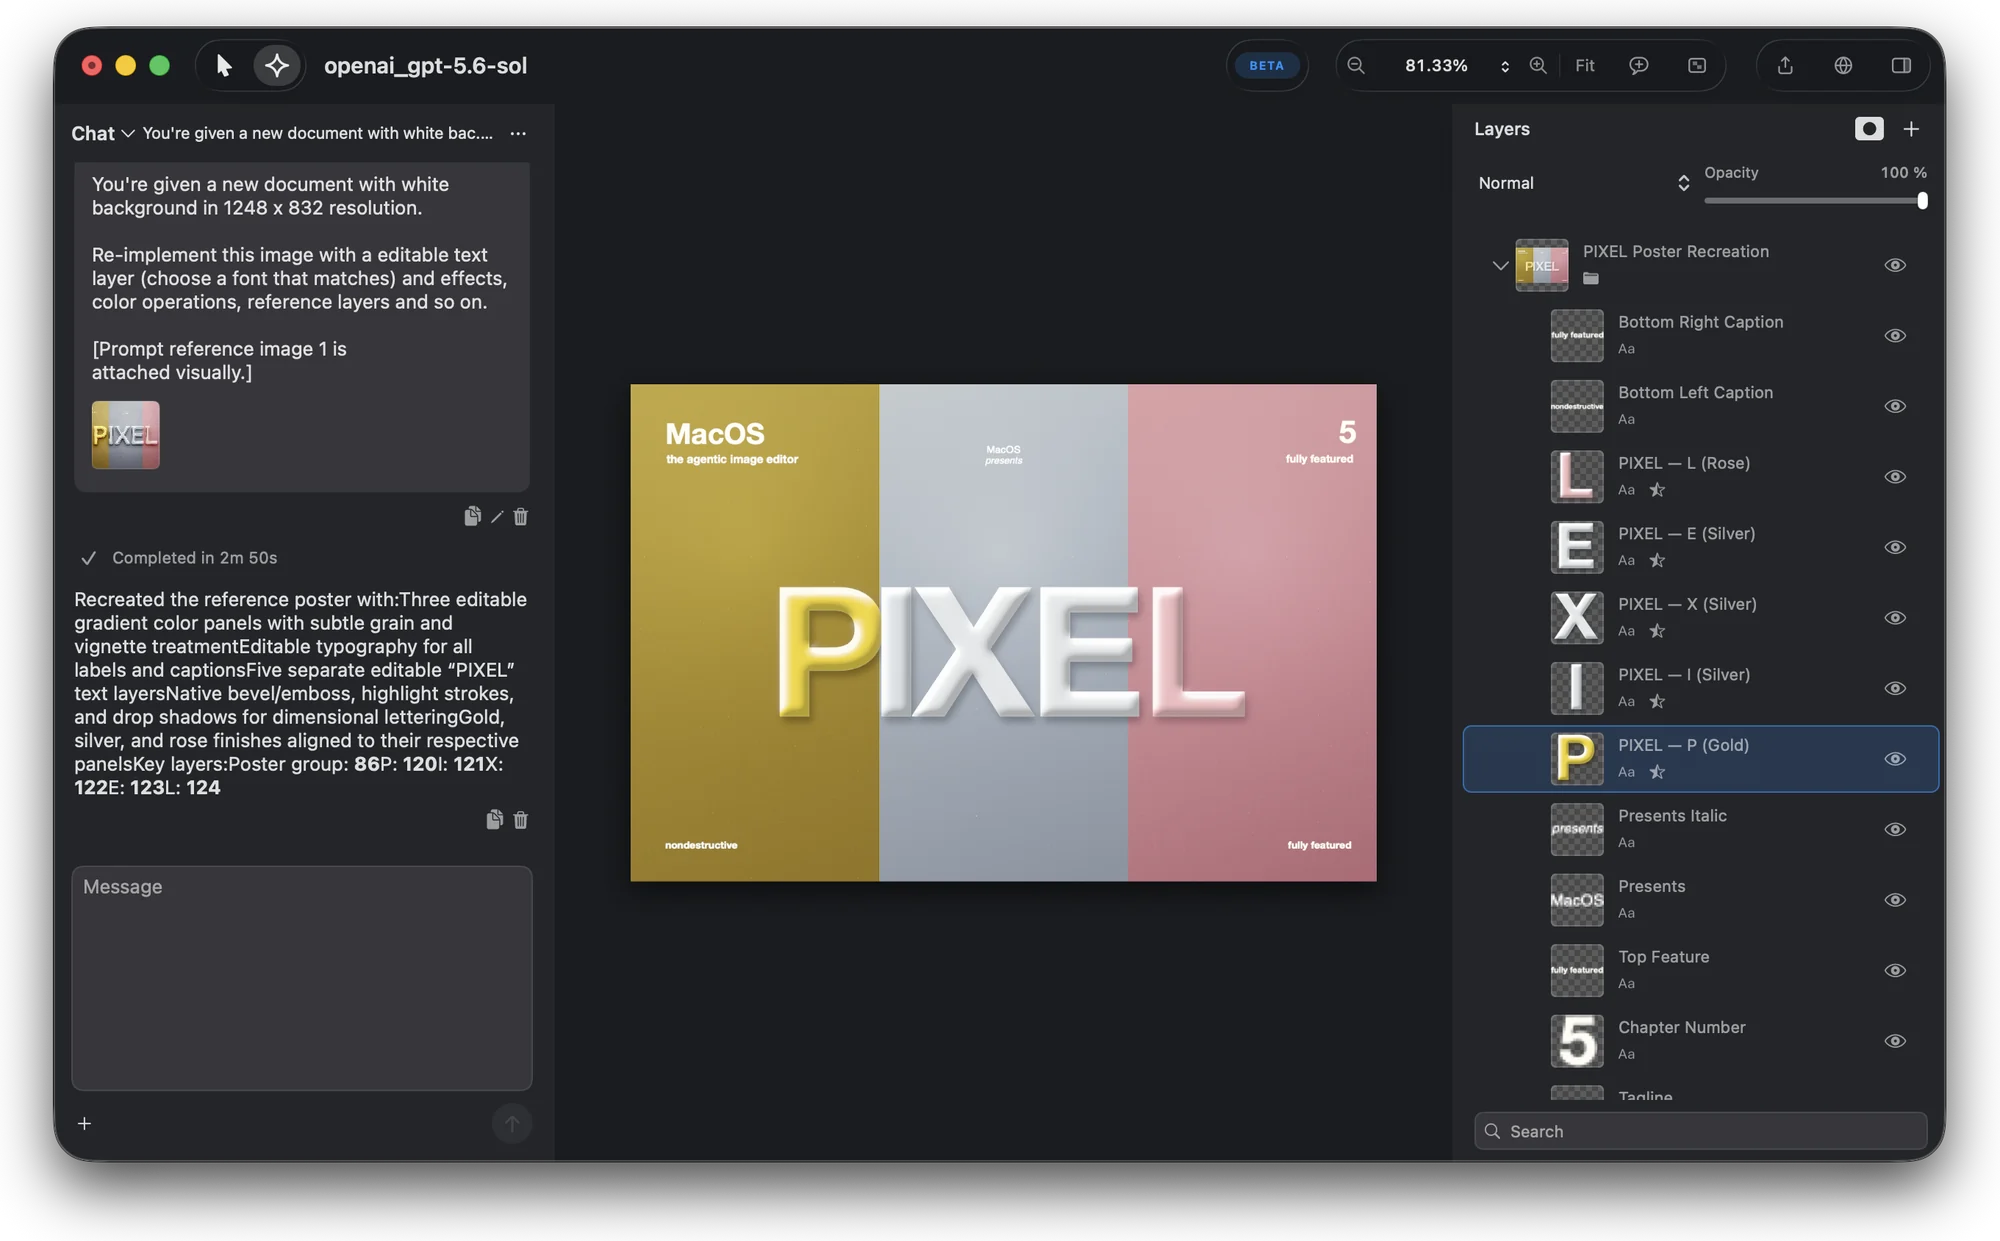Screen dimensions: 2000x1241
Task: Hide the Top Feature layer
Action: click(x=1895, y=970)
